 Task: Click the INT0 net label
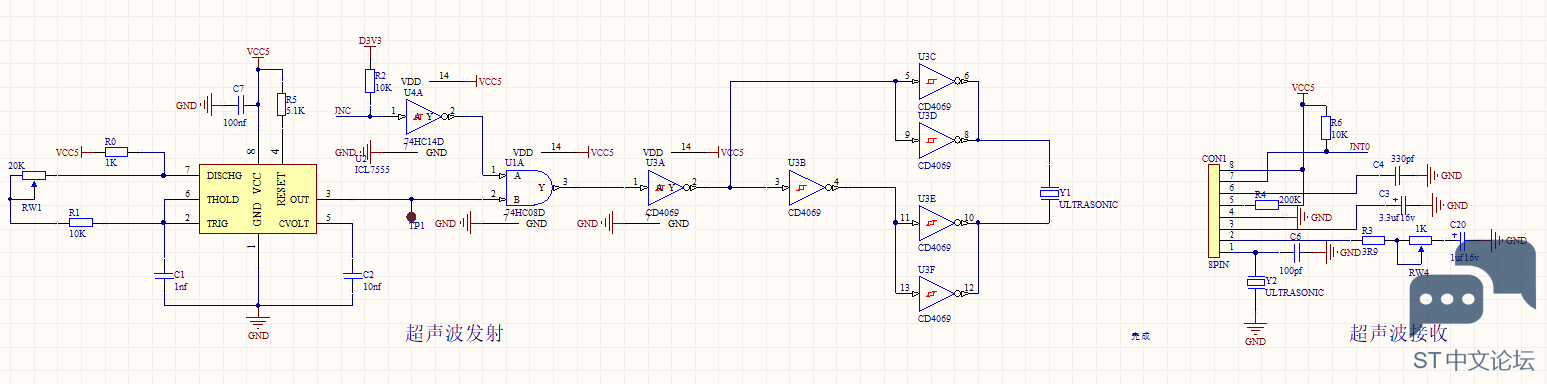pos(1359,147)
